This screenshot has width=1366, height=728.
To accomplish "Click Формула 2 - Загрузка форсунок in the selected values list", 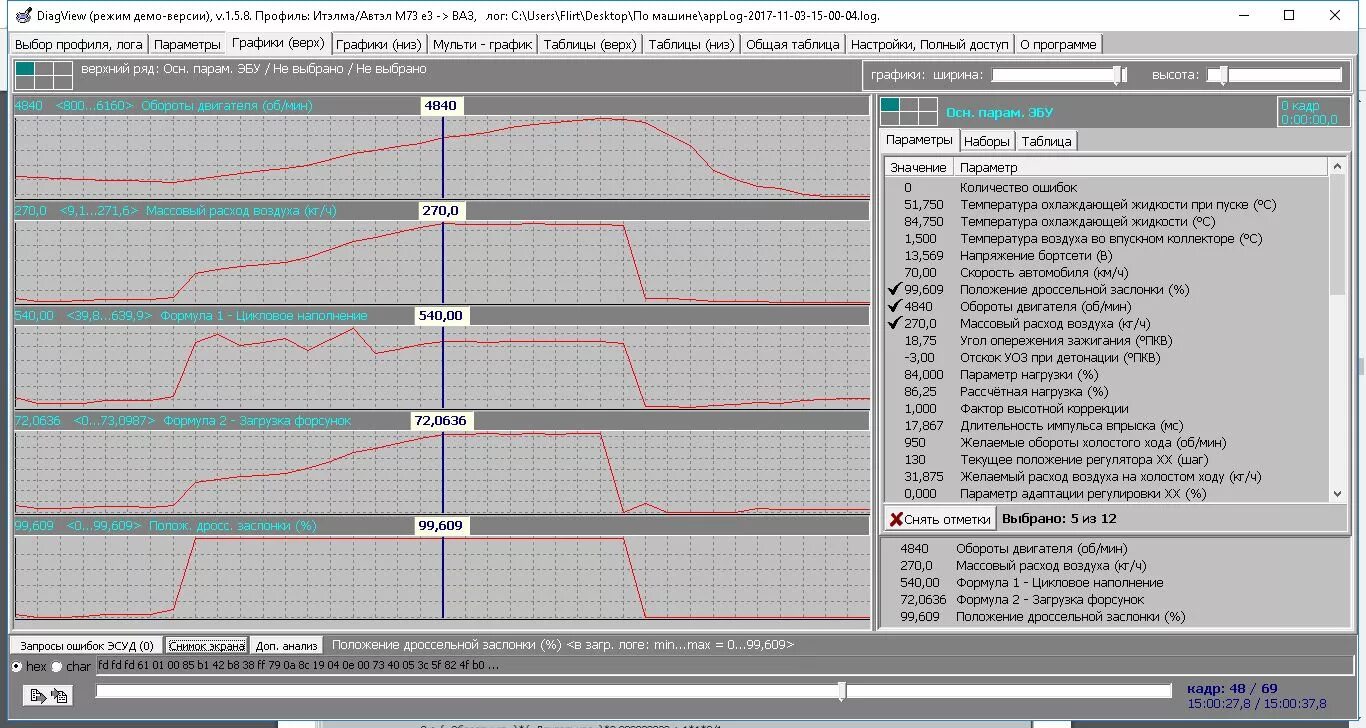I will [x=1050, y=599].
